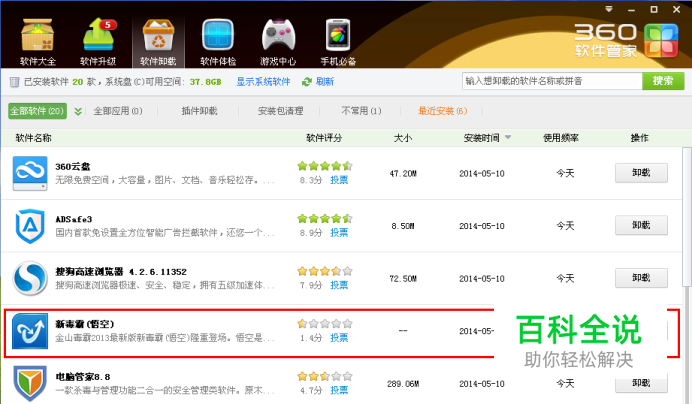692x404 pixels.
Task: Click the green refresh arrows icon
Action: (x=307, y=82)
